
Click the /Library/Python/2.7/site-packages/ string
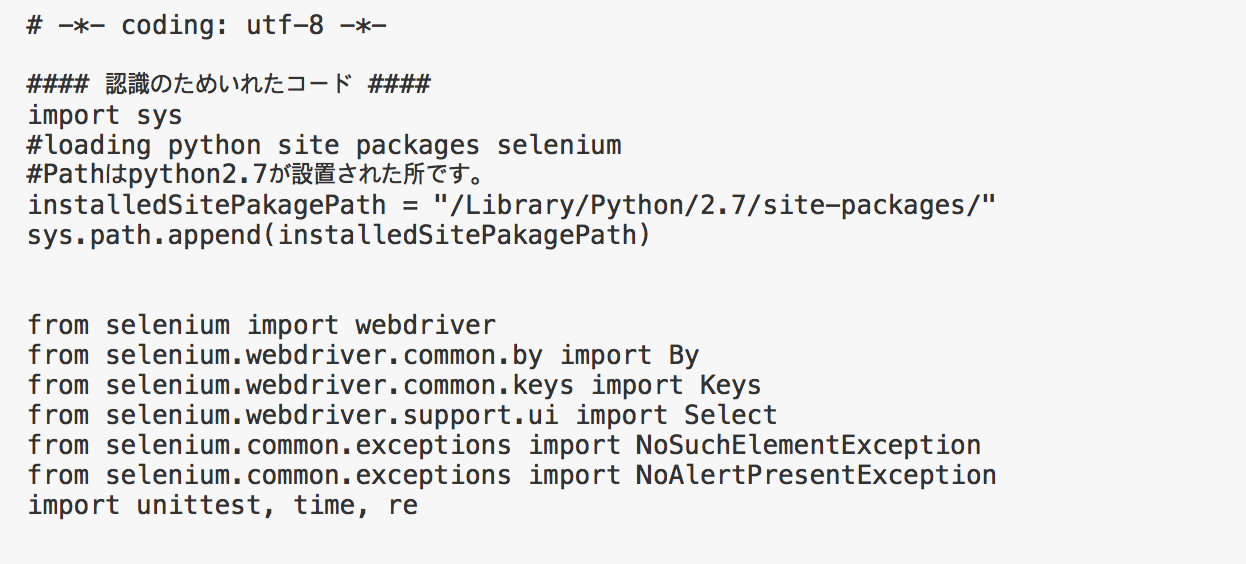[715, 205]
